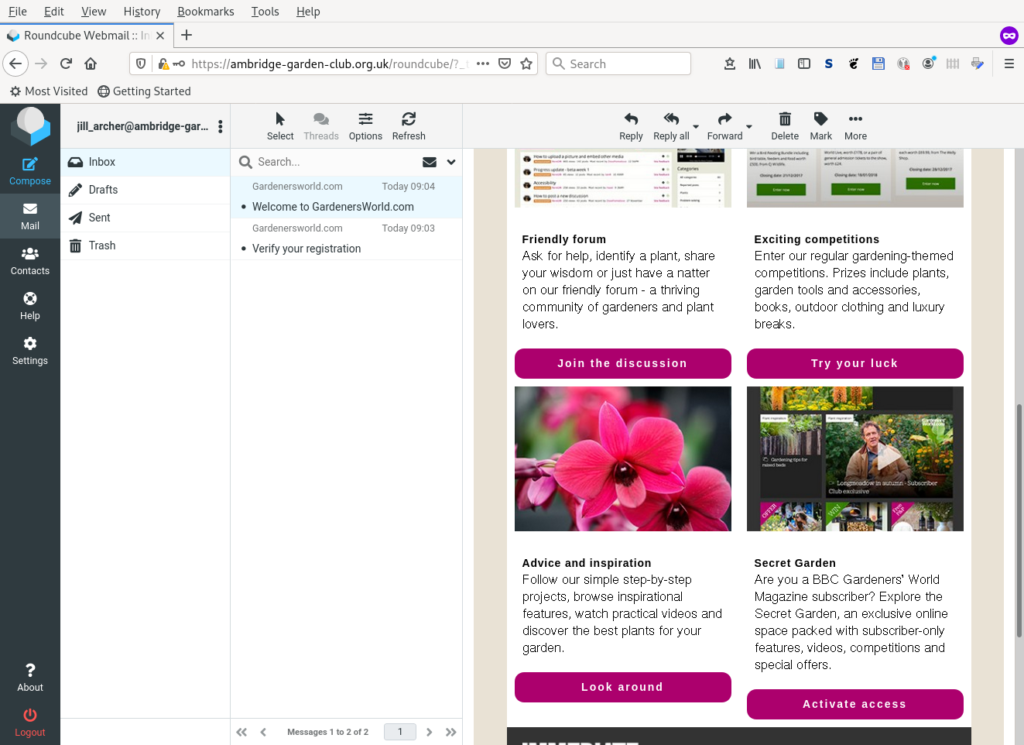Click the browser Search box
Viewport: 1024px width, 745px height.
pos(618,63)
